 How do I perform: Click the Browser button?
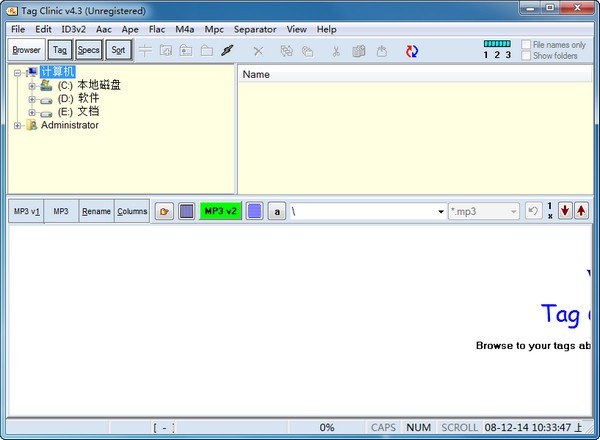point(26,50)
